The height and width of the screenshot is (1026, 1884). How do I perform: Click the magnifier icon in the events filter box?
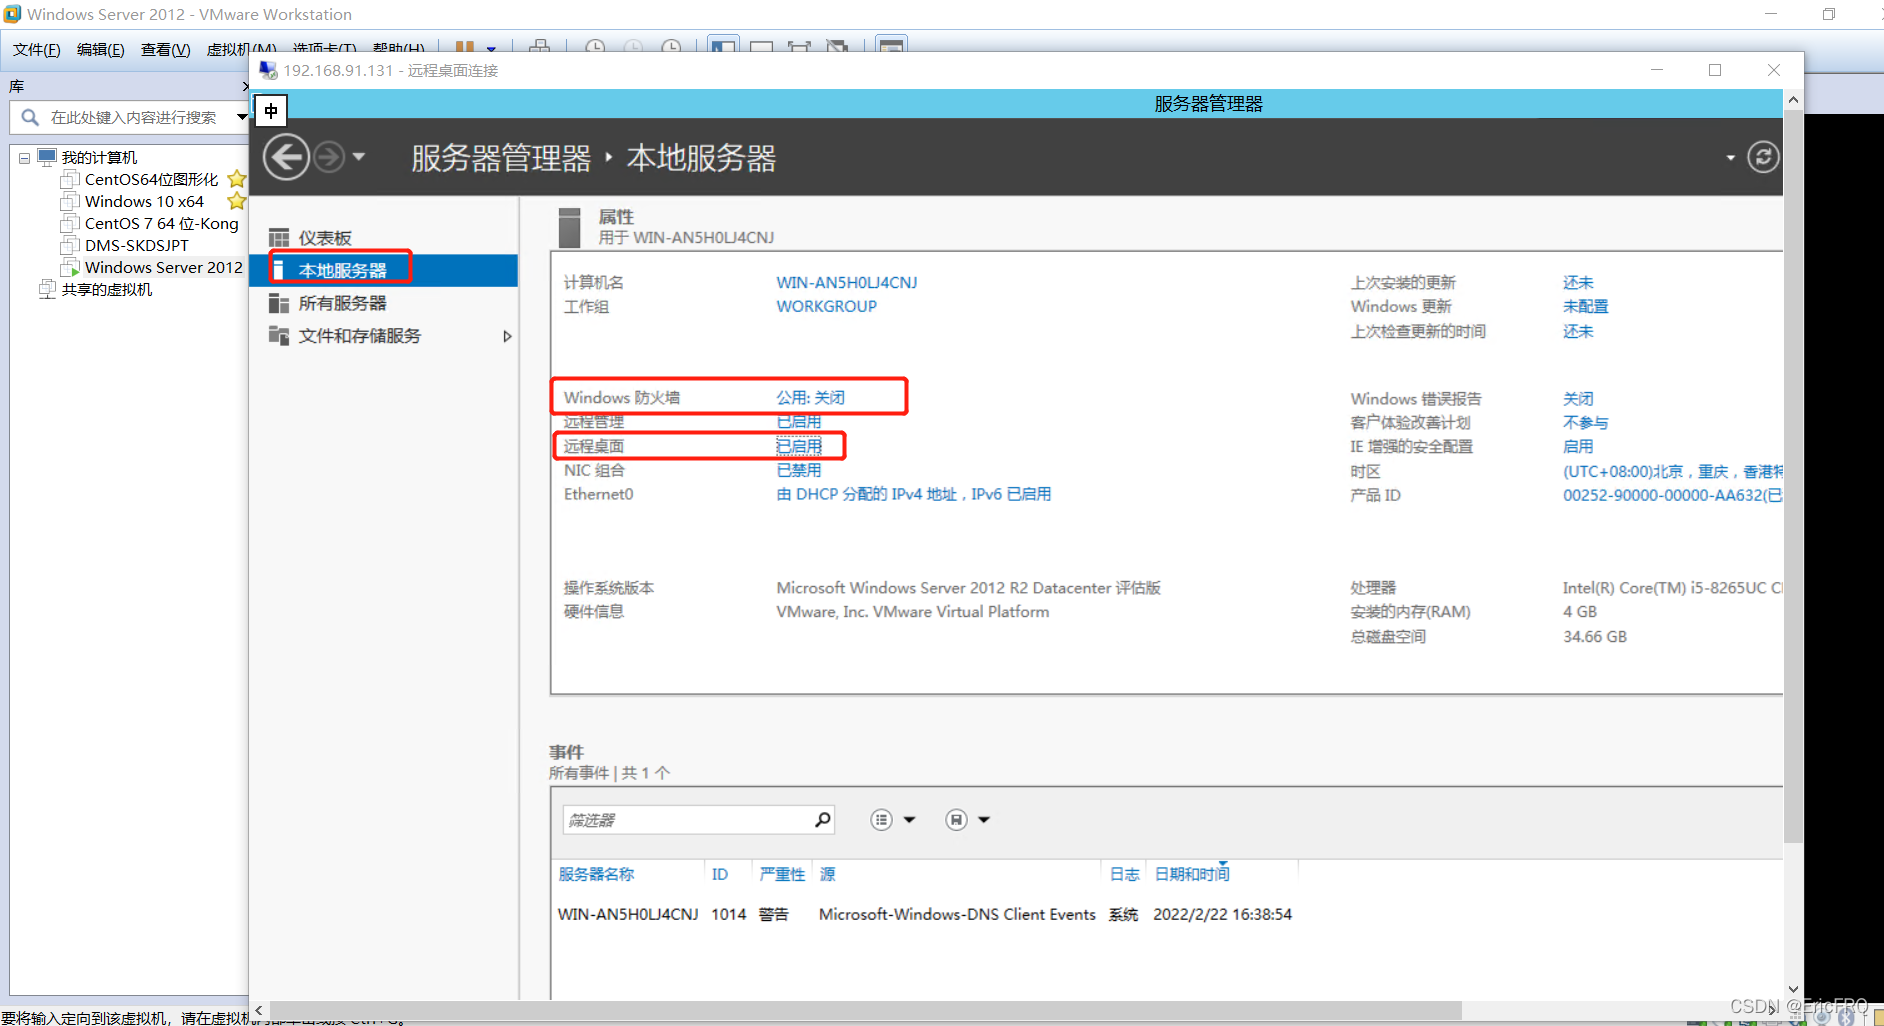pos(822,820)
